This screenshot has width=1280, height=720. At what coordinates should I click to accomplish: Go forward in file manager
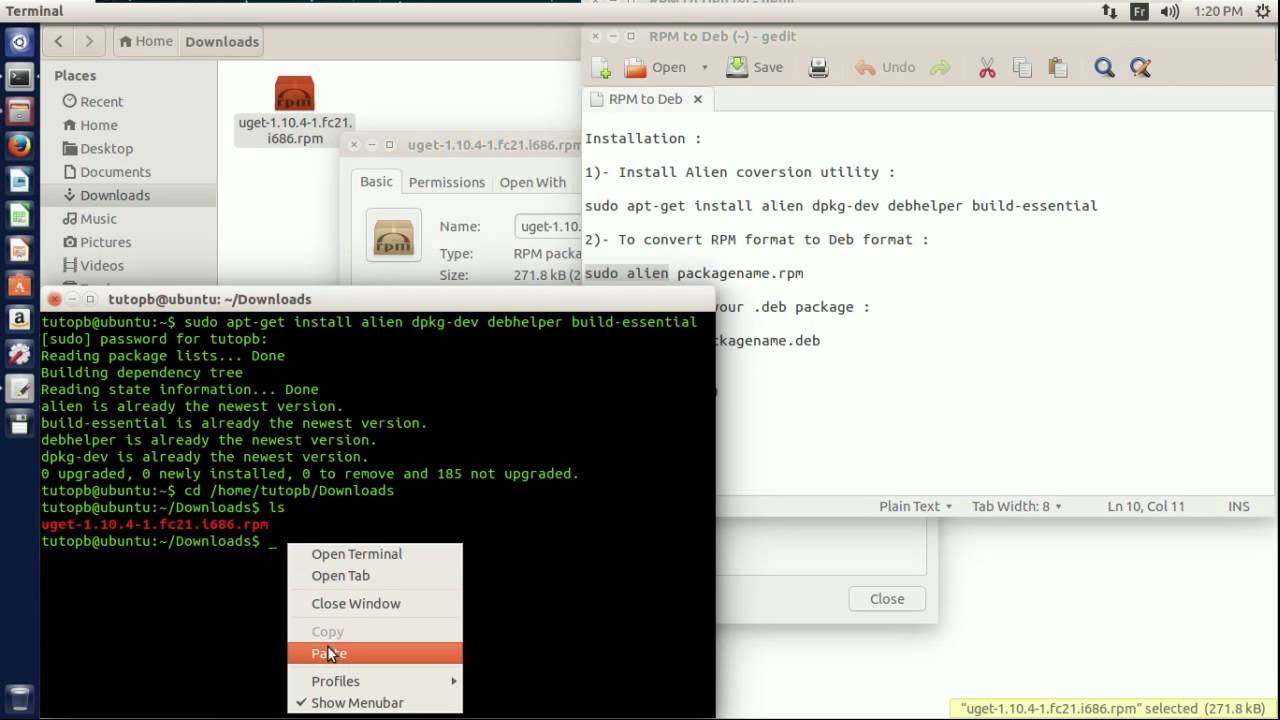pos(89,41)
